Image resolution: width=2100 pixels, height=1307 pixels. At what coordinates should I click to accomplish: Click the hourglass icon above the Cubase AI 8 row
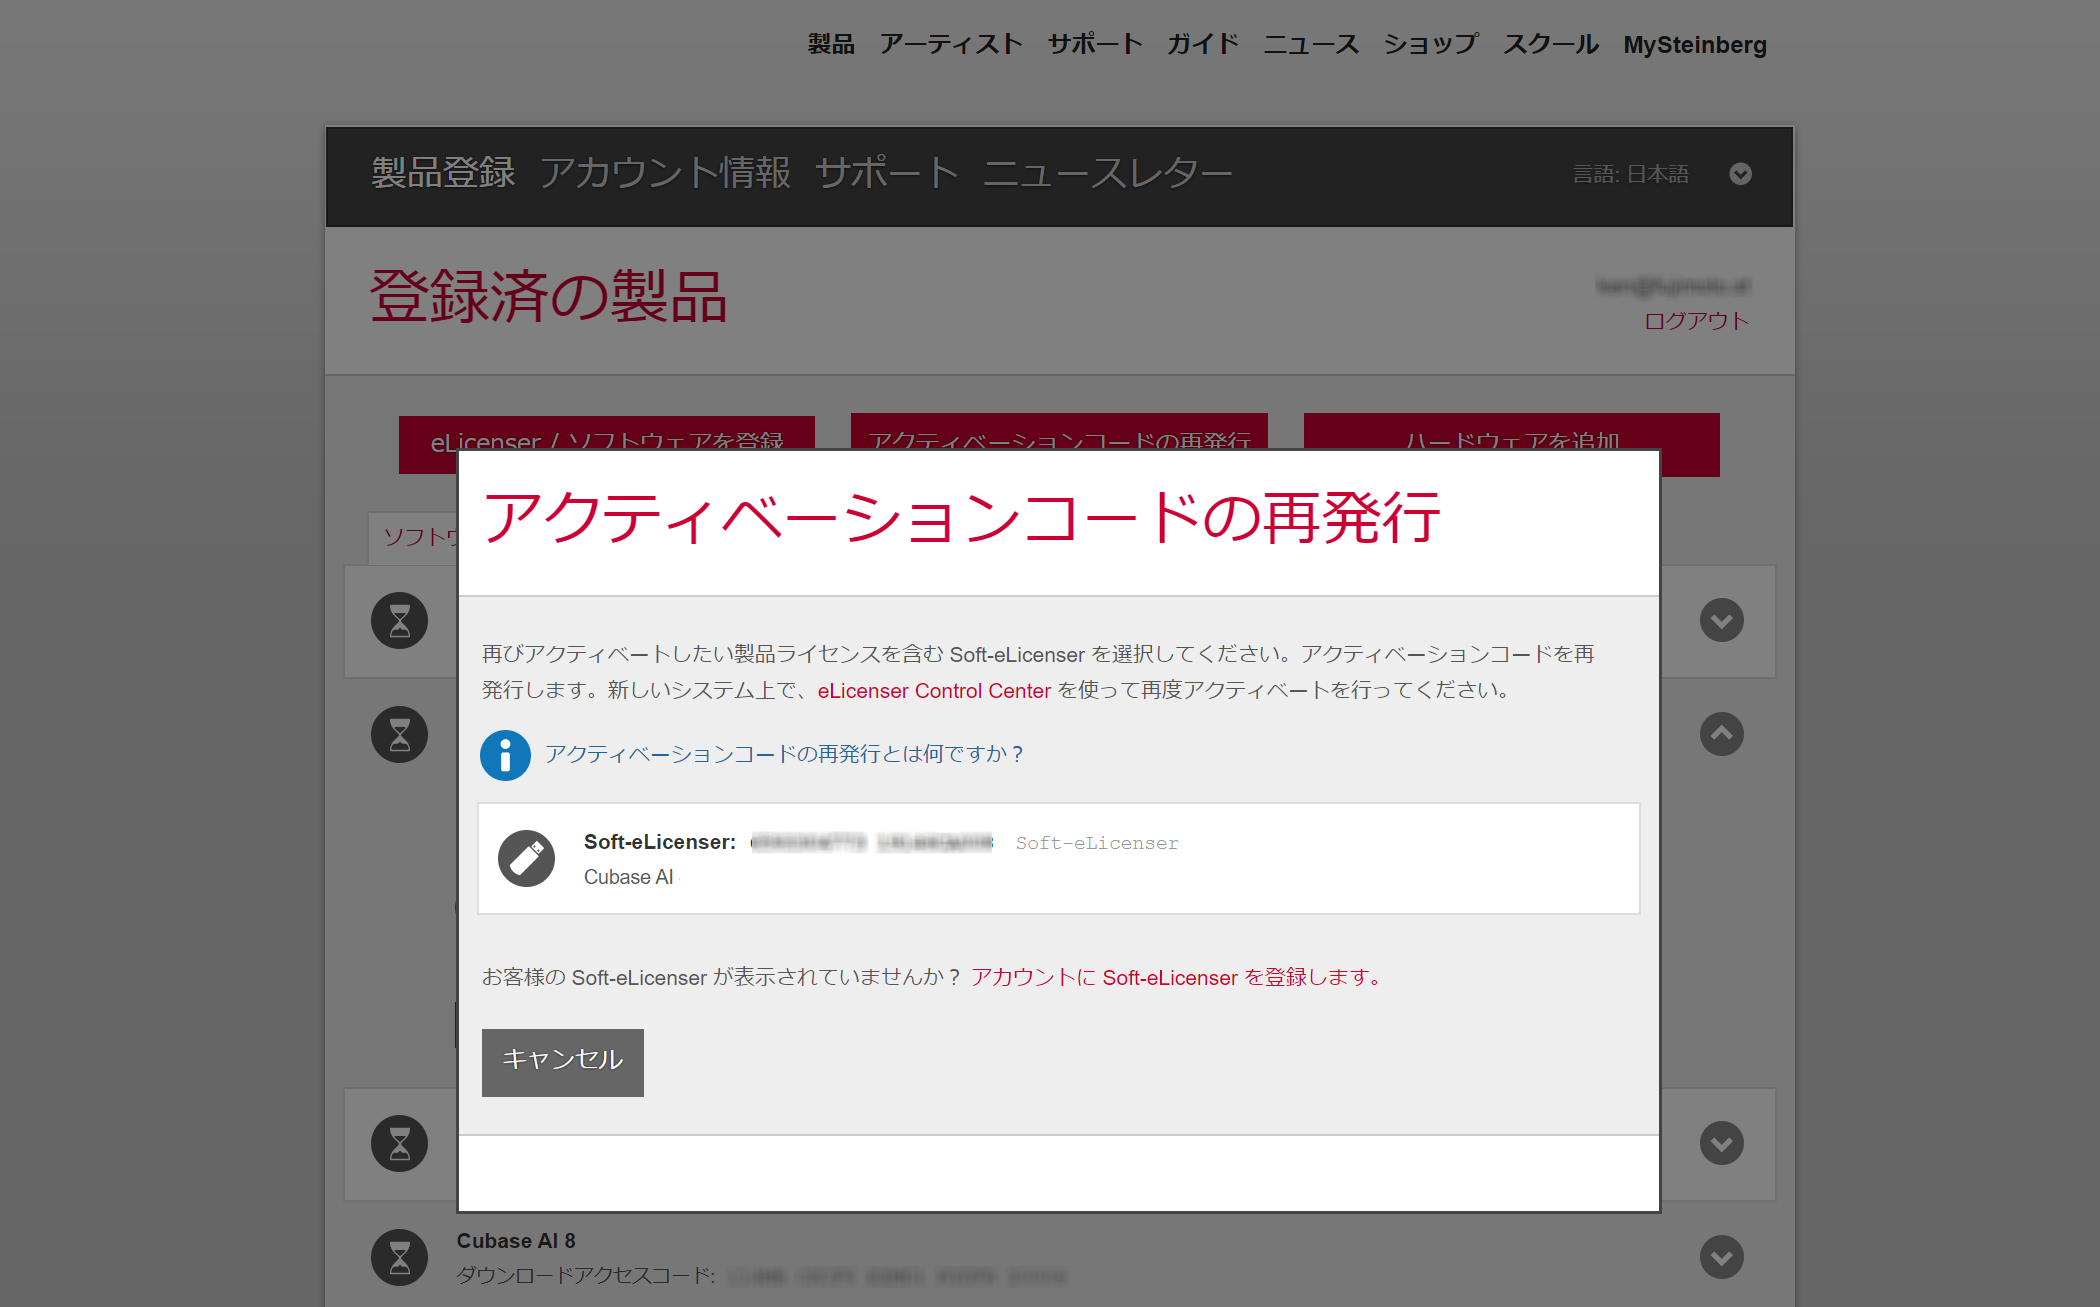[400, 1143]
